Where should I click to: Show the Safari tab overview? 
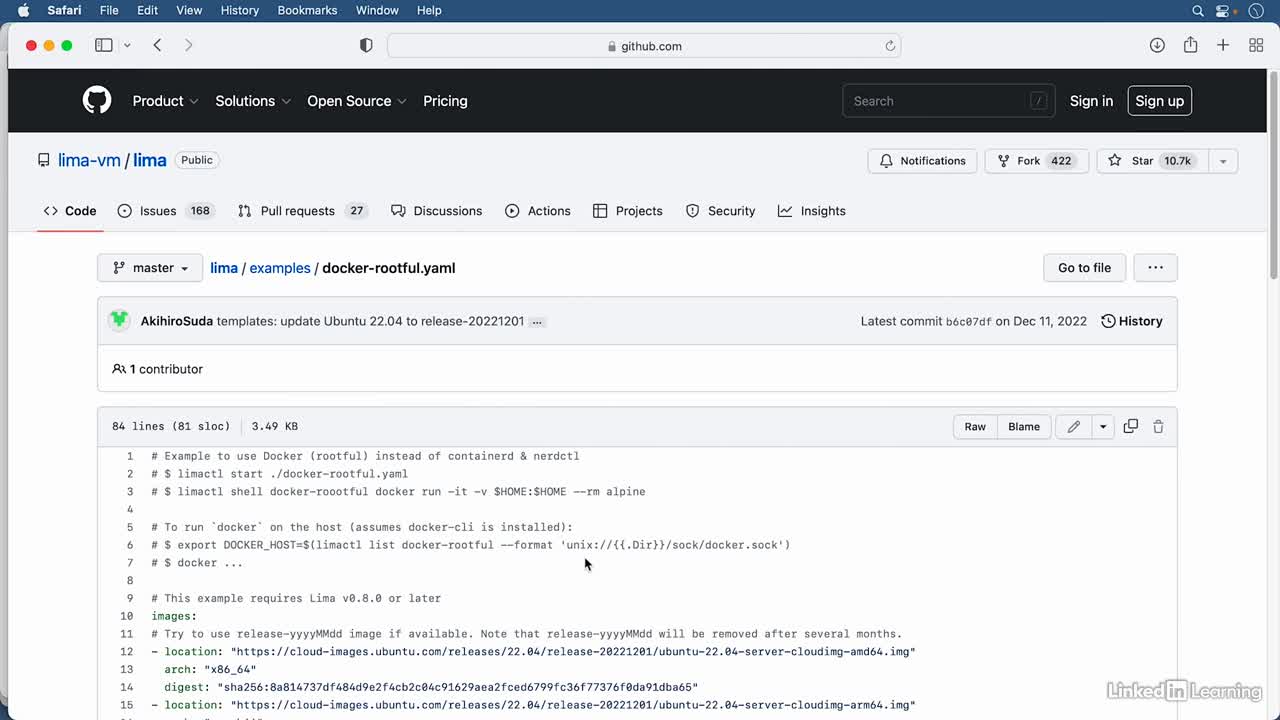(x=1256, y=45)
